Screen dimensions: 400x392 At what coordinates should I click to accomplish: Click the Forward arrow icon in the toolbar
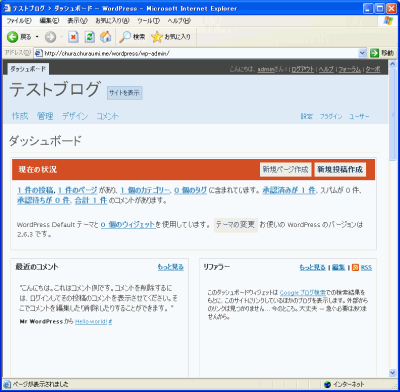coord(50,37)
